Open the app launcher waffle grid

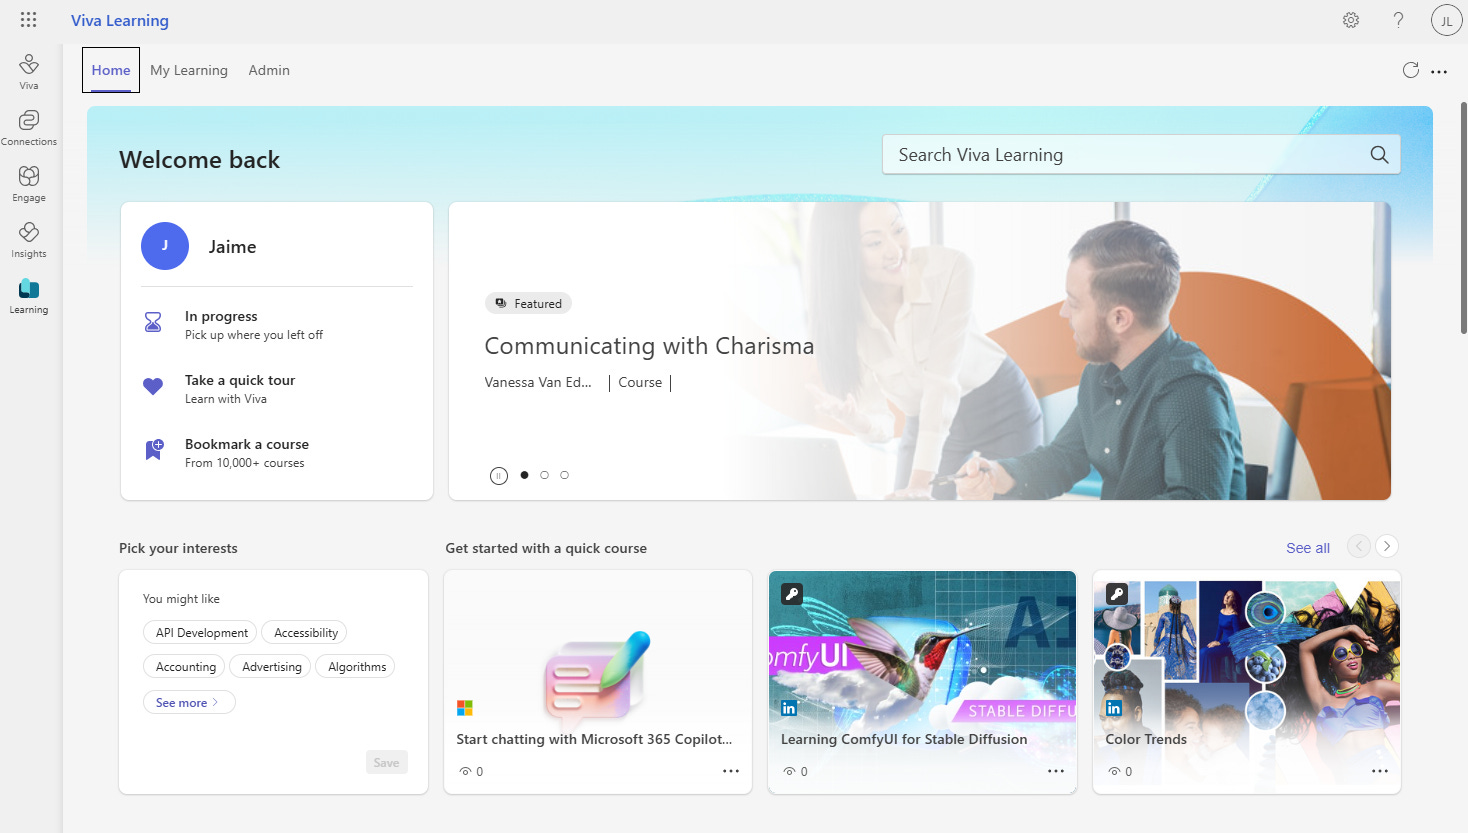[x=28, y=20]
